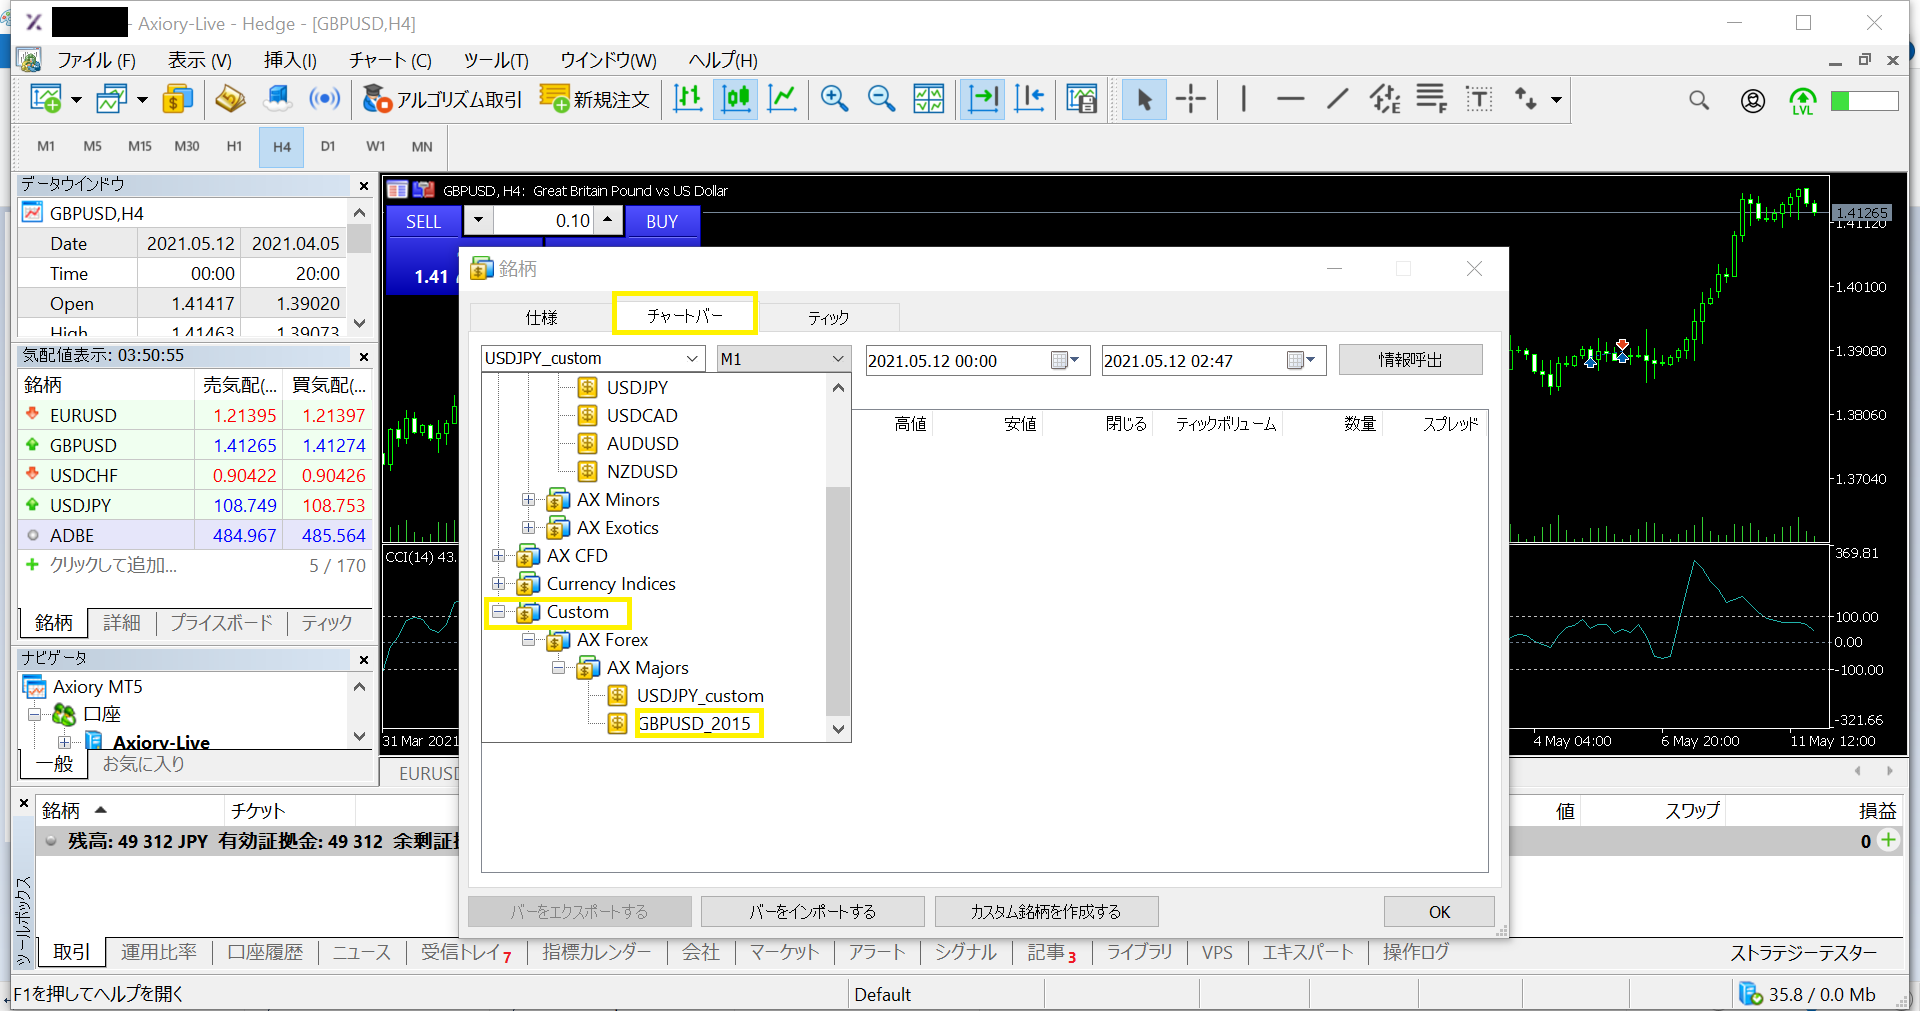Click the new chart icon in toolbar
This screenshot has height=1011, width=1920.
point(45,99)
